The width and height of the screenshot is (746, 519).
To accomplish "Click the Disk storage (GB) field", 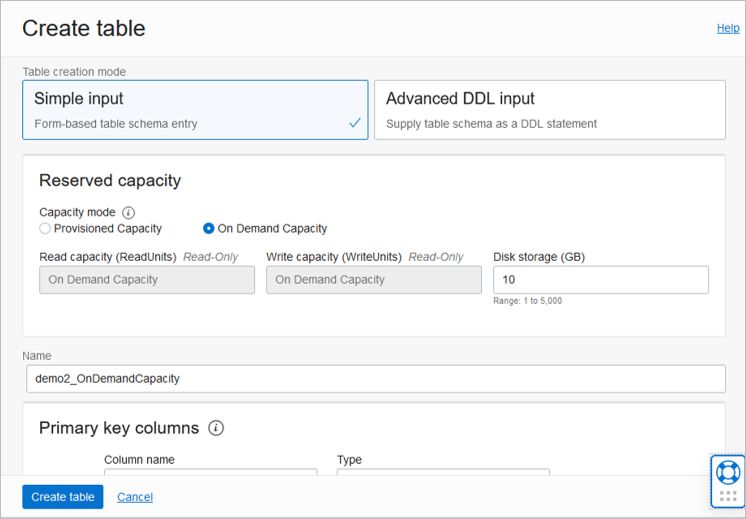I will point(600,280).
